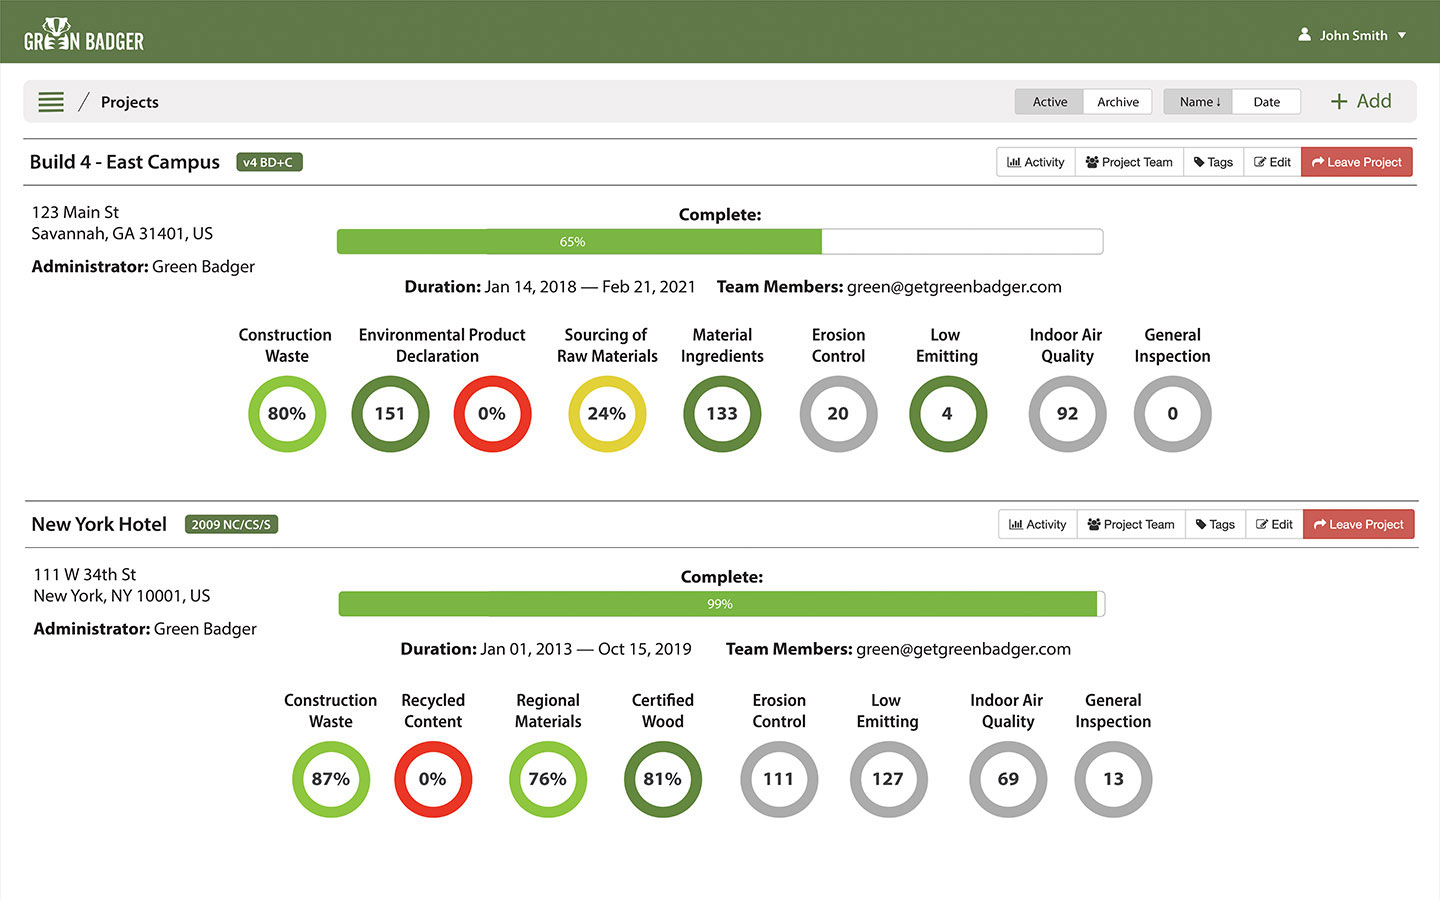Click the green@getgreenbadger.com email in Build 4
1440x900 pixels.
click(x=954, y=287)
